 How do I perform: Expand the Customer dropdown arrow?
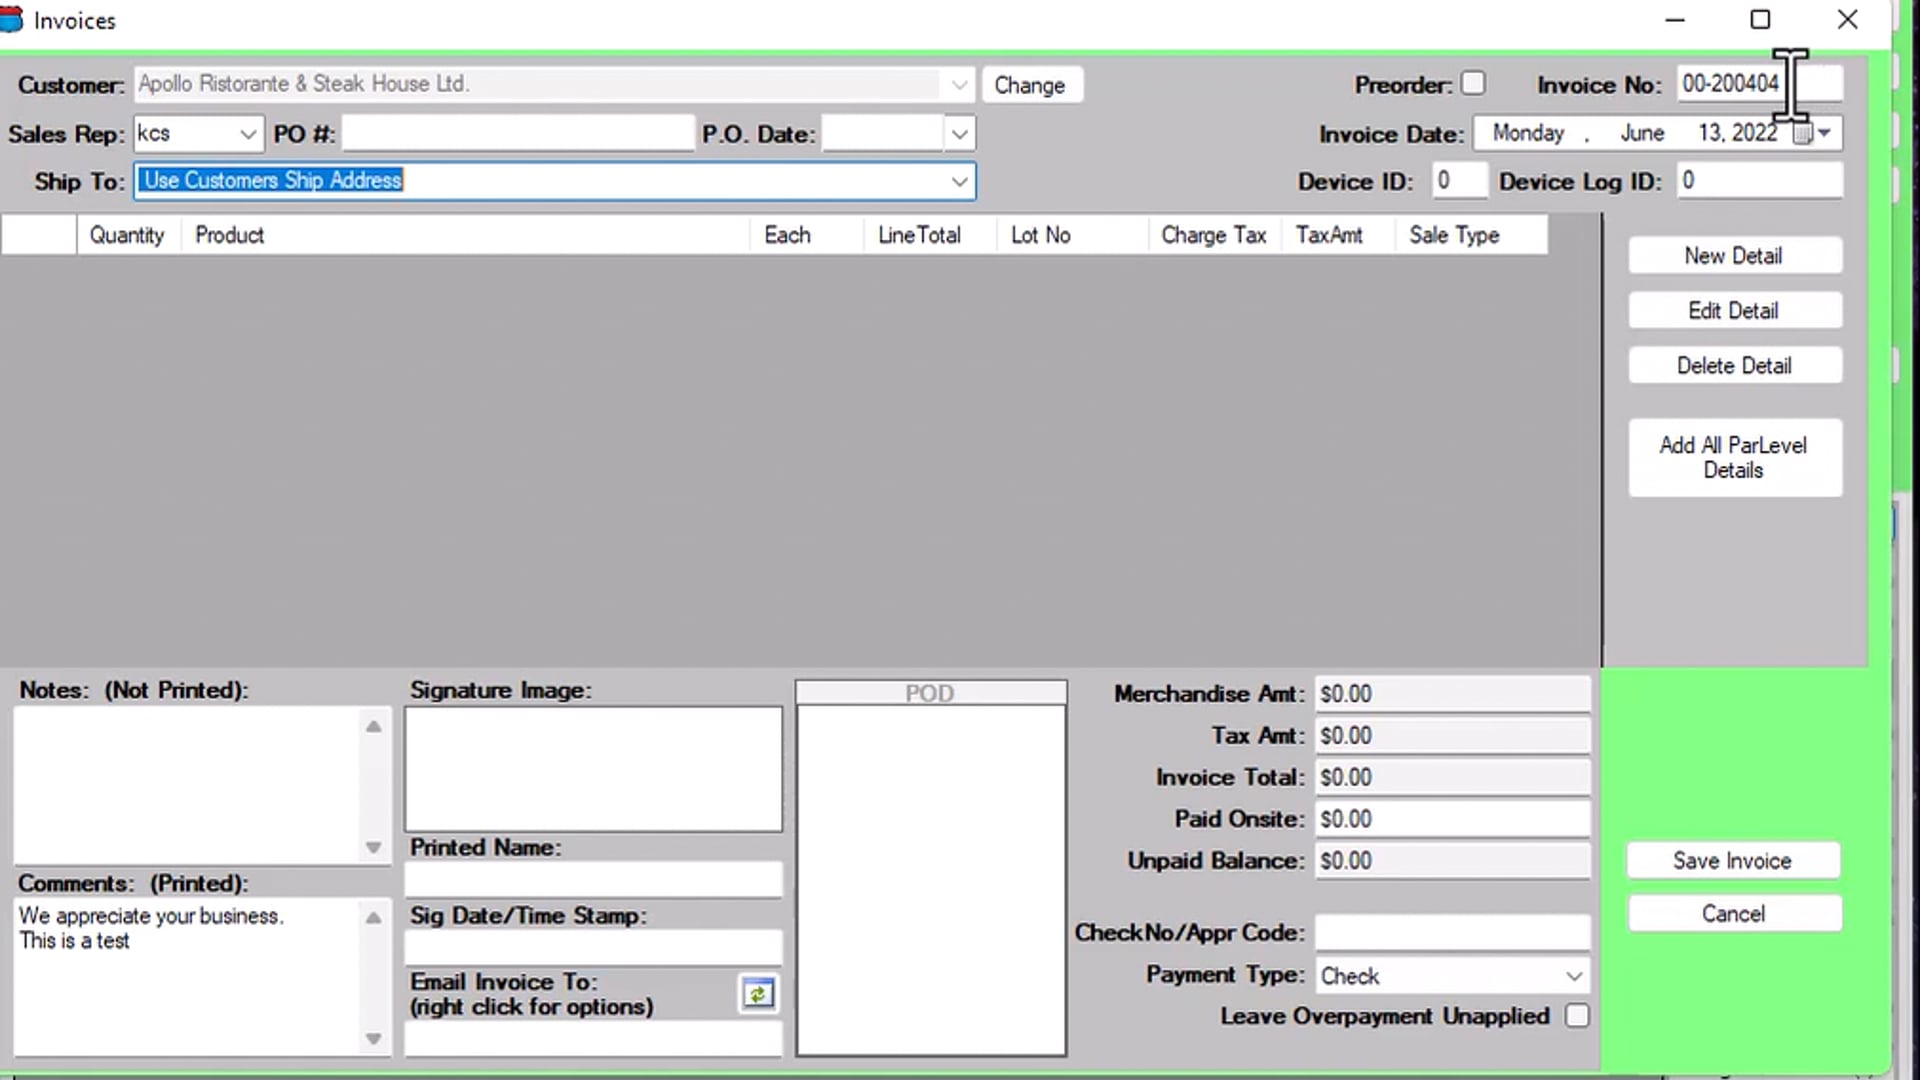(959, 85)
